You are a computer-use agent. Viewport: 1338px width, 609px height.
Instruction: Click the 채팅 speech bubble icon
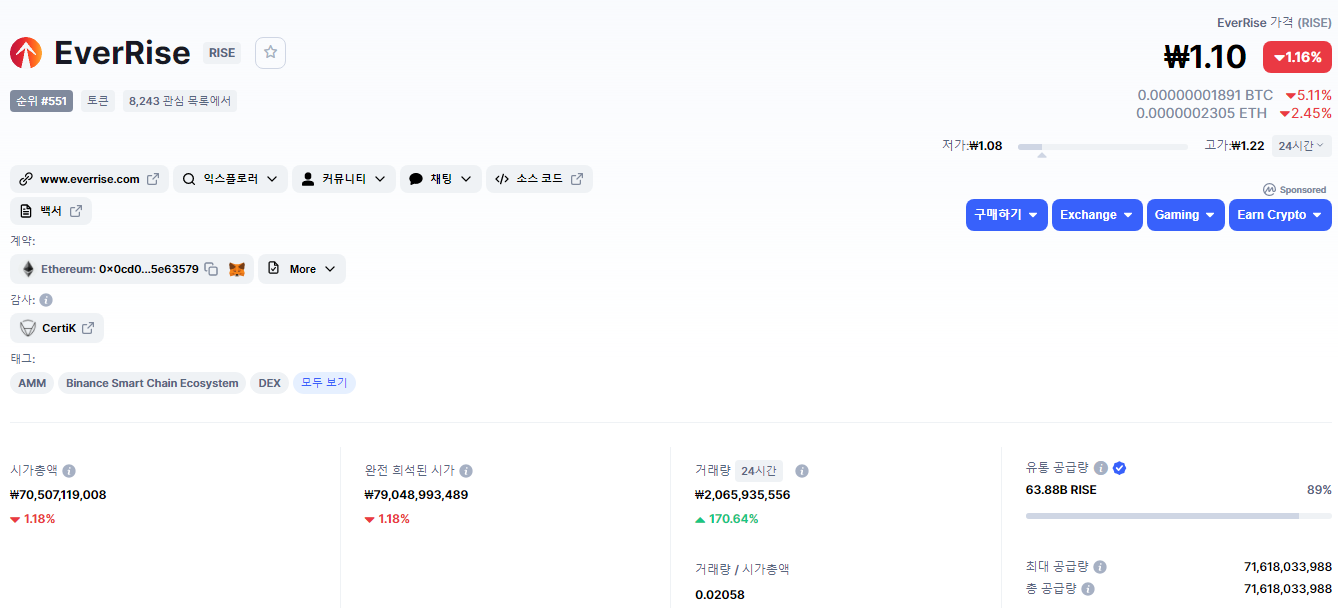(x=416, y=179)
